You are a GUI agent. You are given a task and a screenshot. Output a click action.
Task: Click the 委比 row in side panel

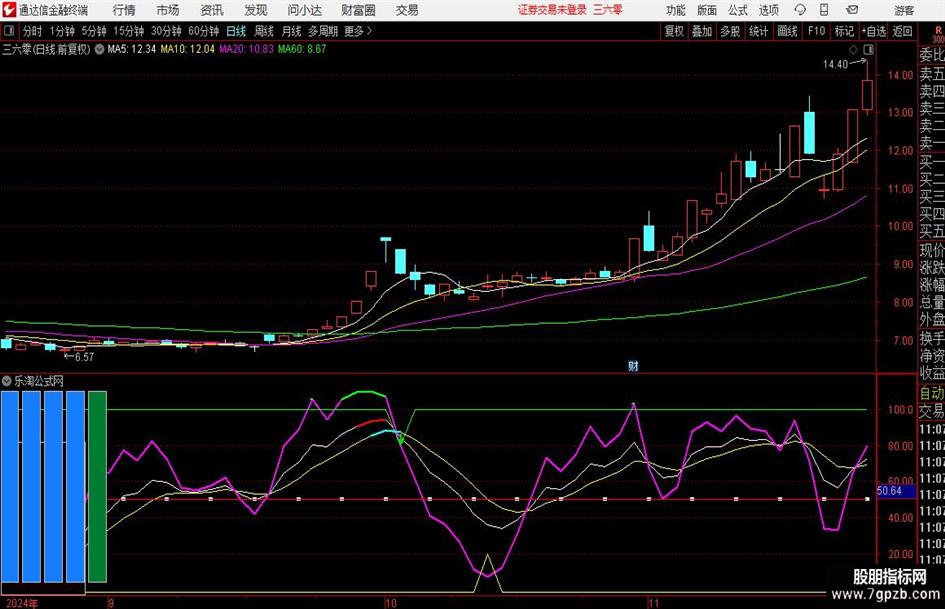932,55
